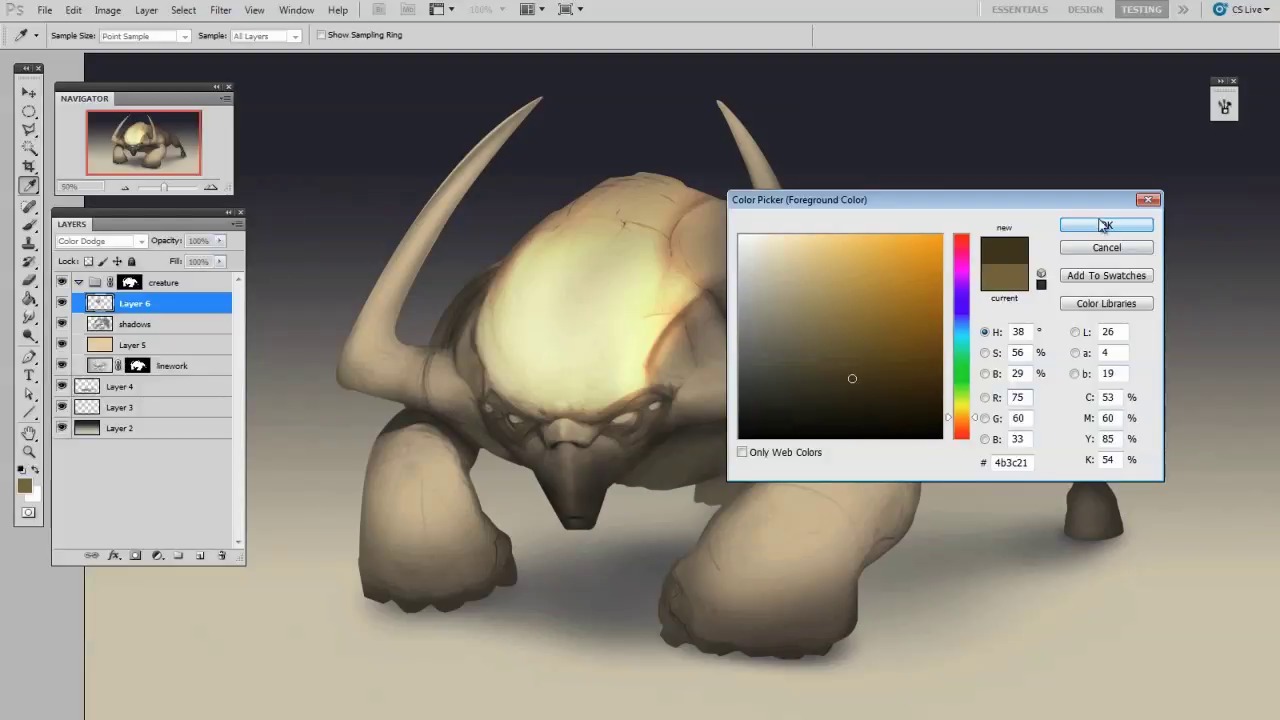Enable the Show Sampling Ring checkbox
Viewport: 1280px width, 720px height.
click(321, 35)
